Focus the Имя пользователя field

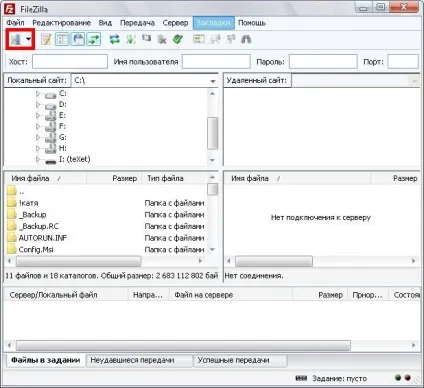pos(216,62)
